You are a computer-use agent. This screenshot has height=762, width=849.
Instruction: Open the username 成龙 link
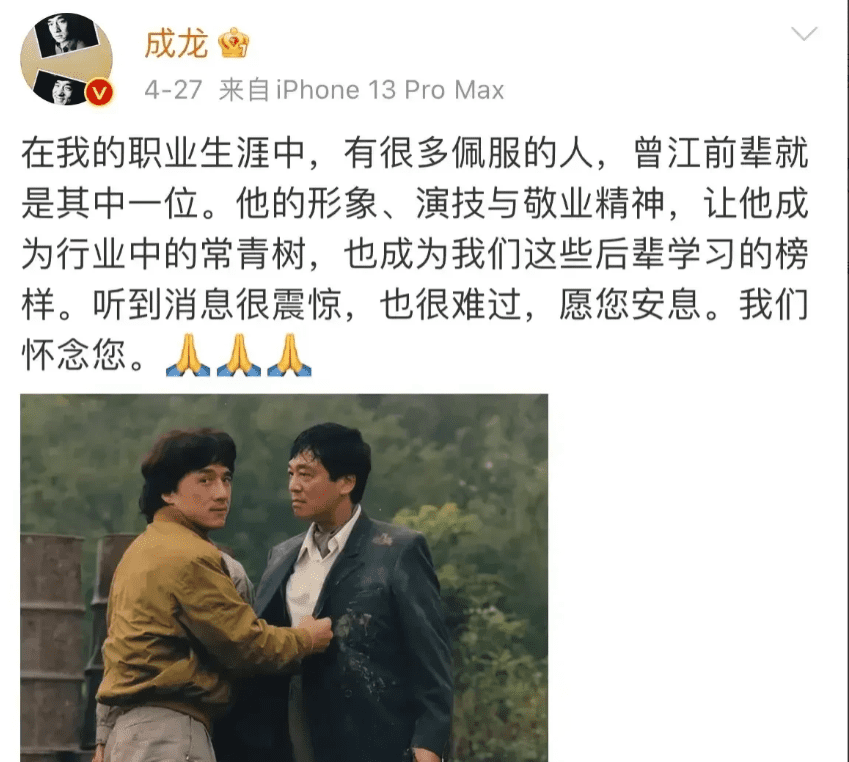[177, 43]
